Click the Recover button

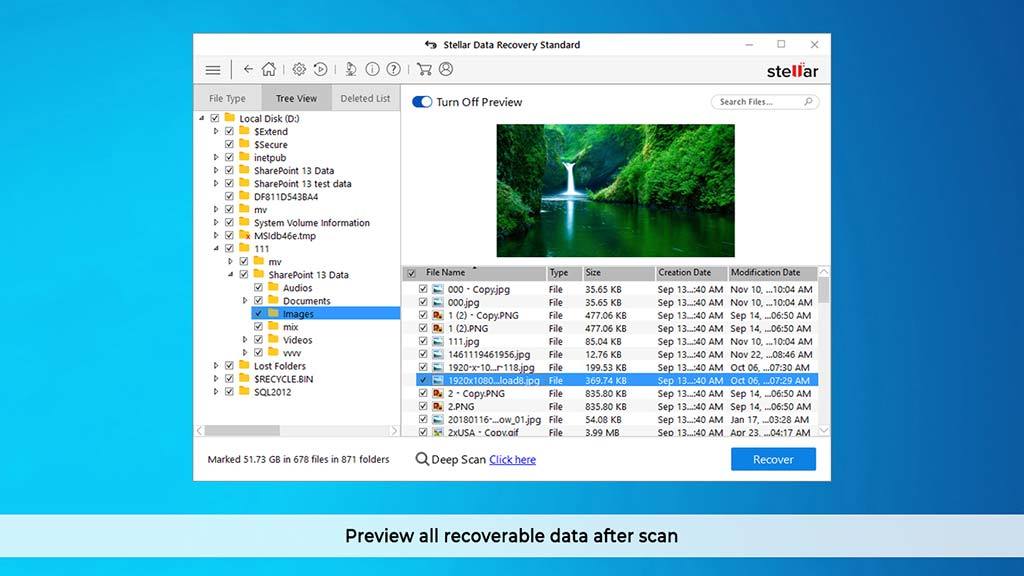(773, 459)
